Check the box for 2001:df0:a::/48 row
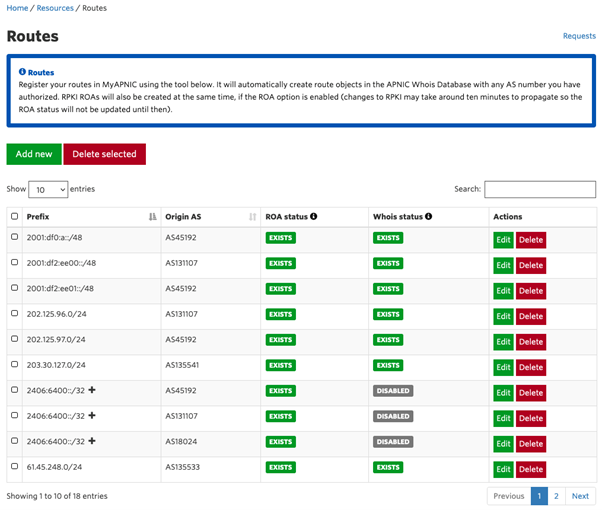The width and height of the screenshot is (602, 510). (x=14, y=237)
